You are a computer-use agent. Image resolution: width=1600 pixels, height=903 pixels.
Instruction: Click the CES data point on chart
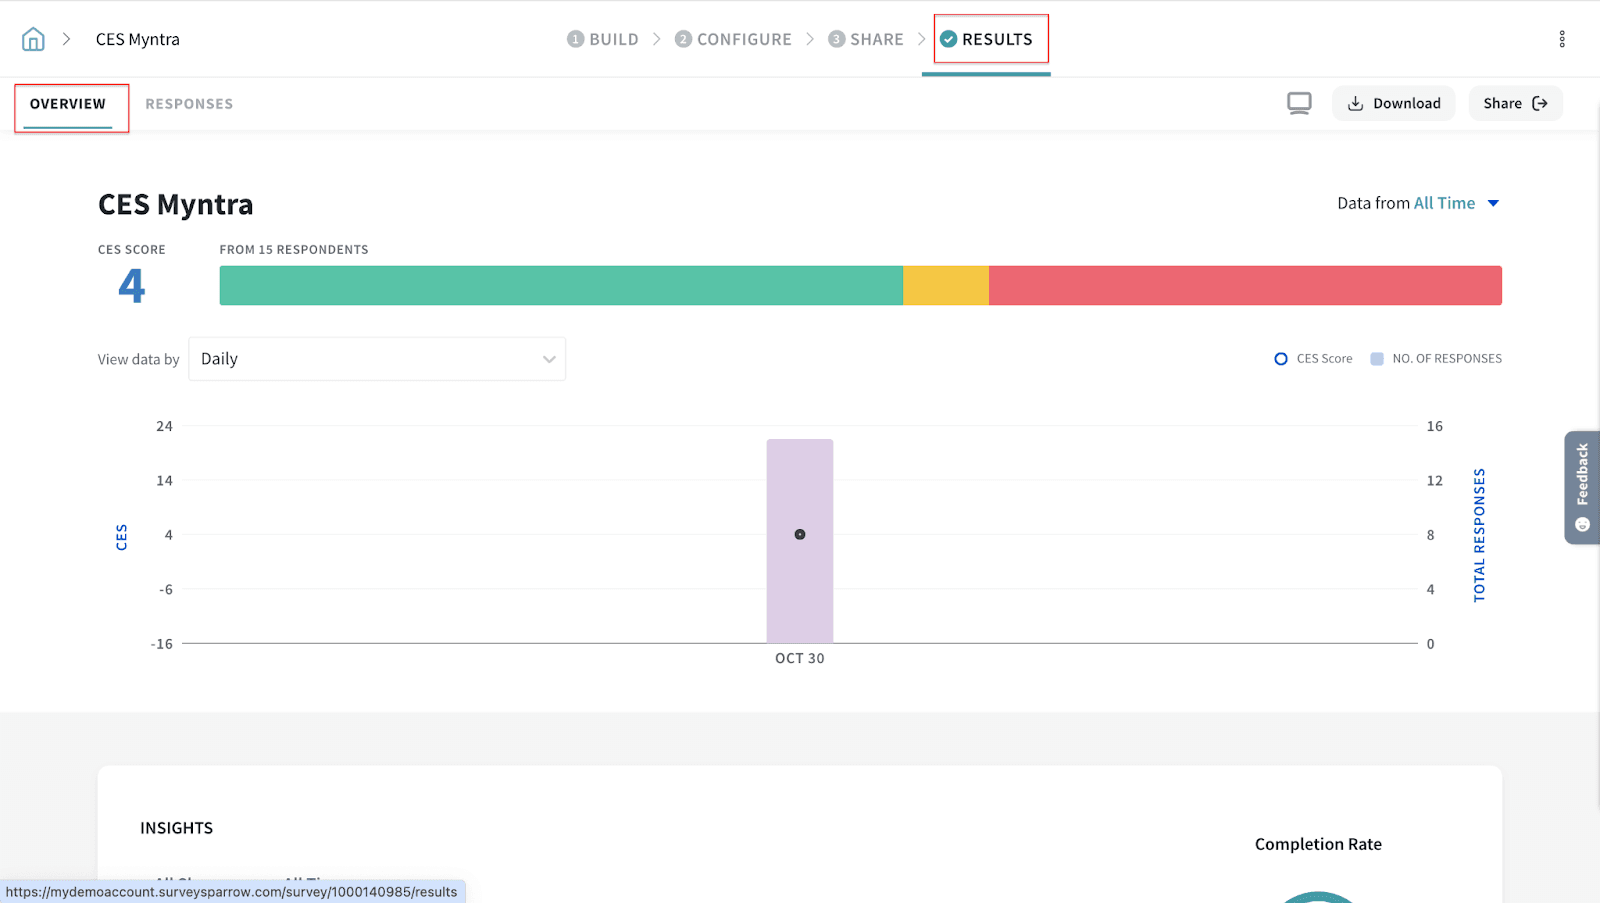tap(800, 535)
